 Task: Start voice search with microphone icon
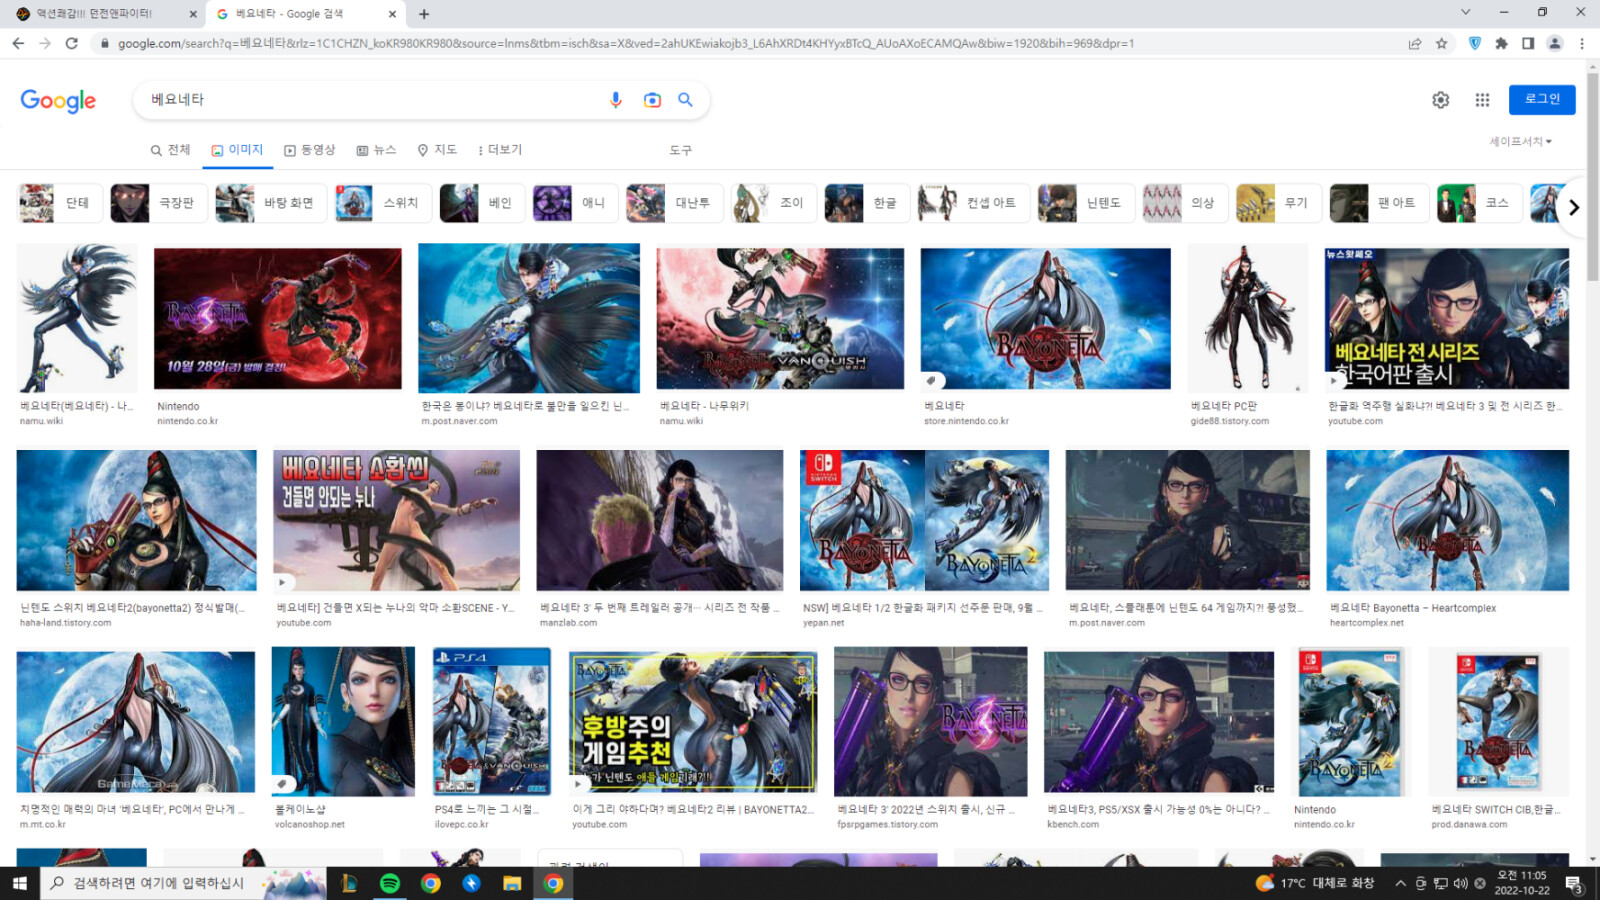click(x=615, y=100)
